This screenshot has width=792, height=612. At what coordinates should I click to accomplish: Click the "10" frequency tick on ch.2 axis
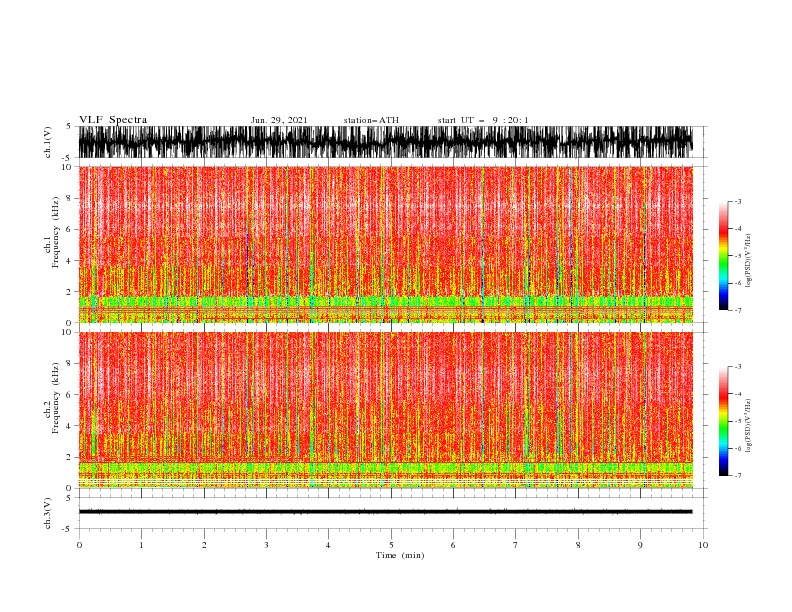click(x=68, y=332)
